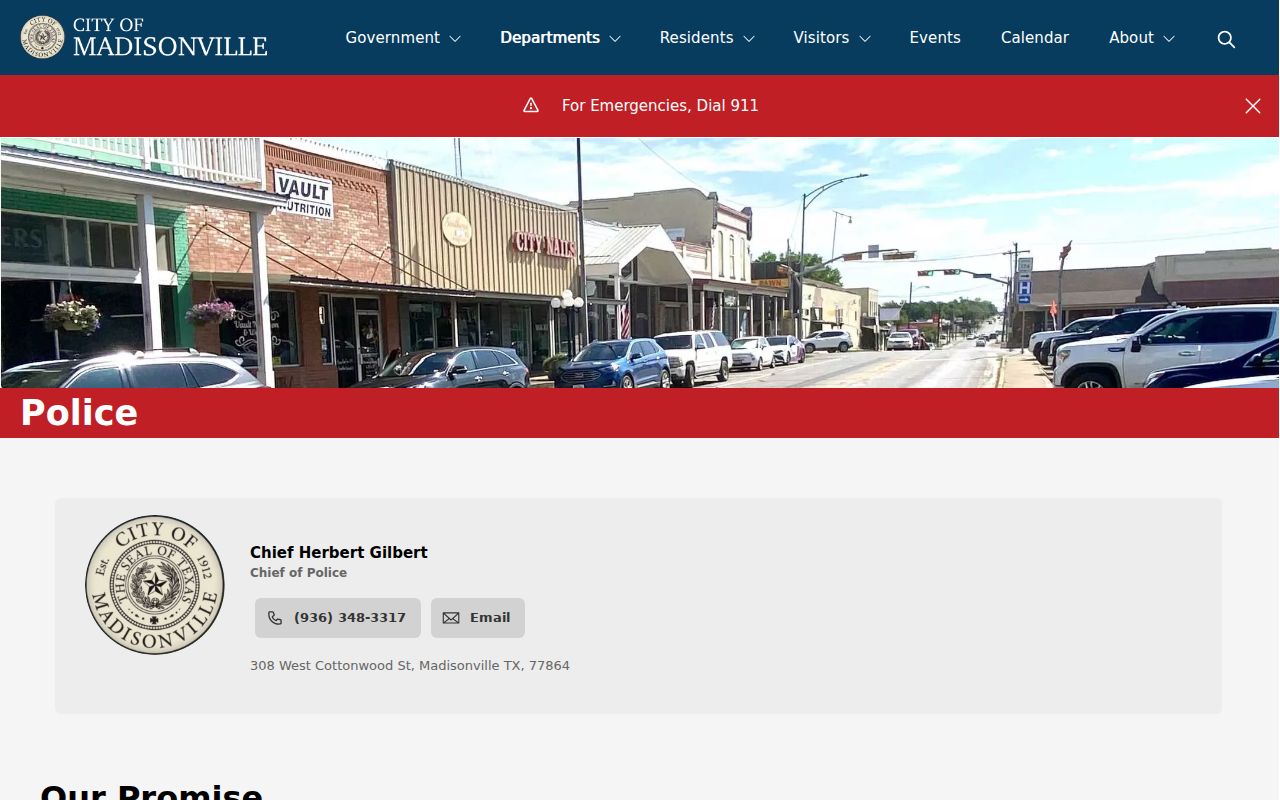Screen dimensions: 1280x800
Task: Expand the Departments menu chevron
Action: 615,39
